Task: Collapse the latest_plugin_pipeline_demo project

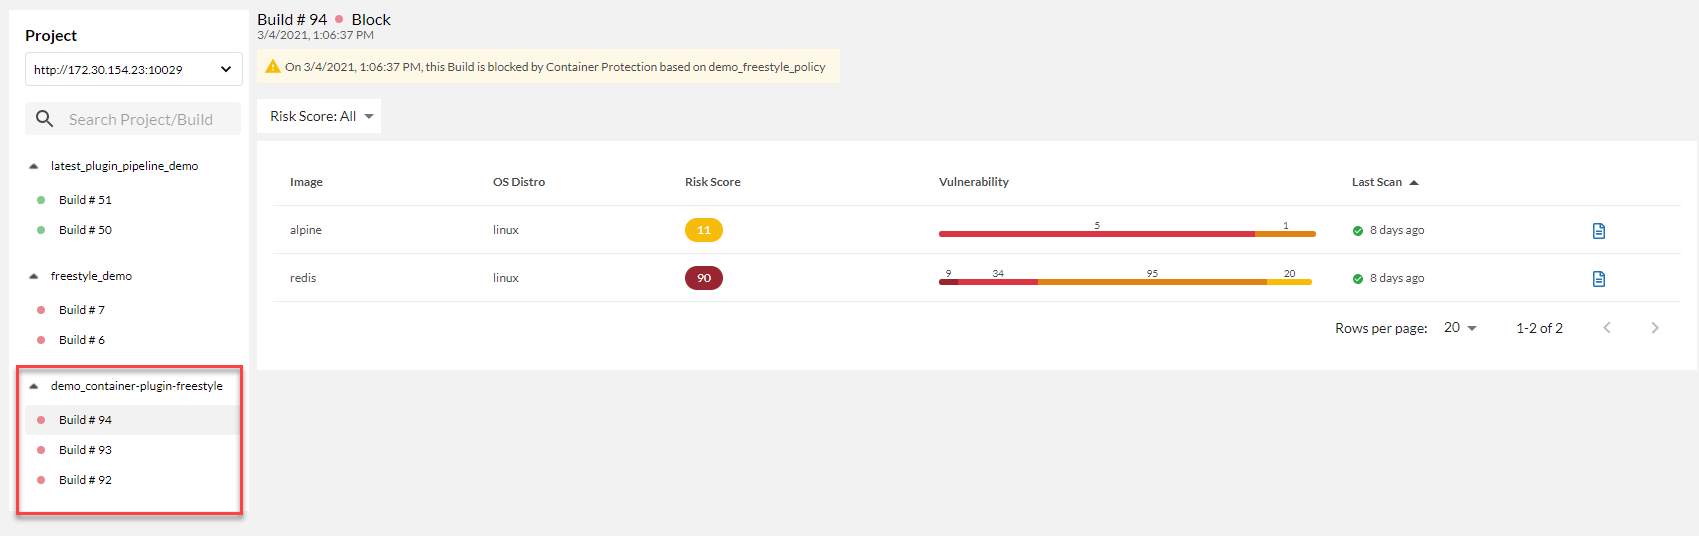Action: [34, 166]
